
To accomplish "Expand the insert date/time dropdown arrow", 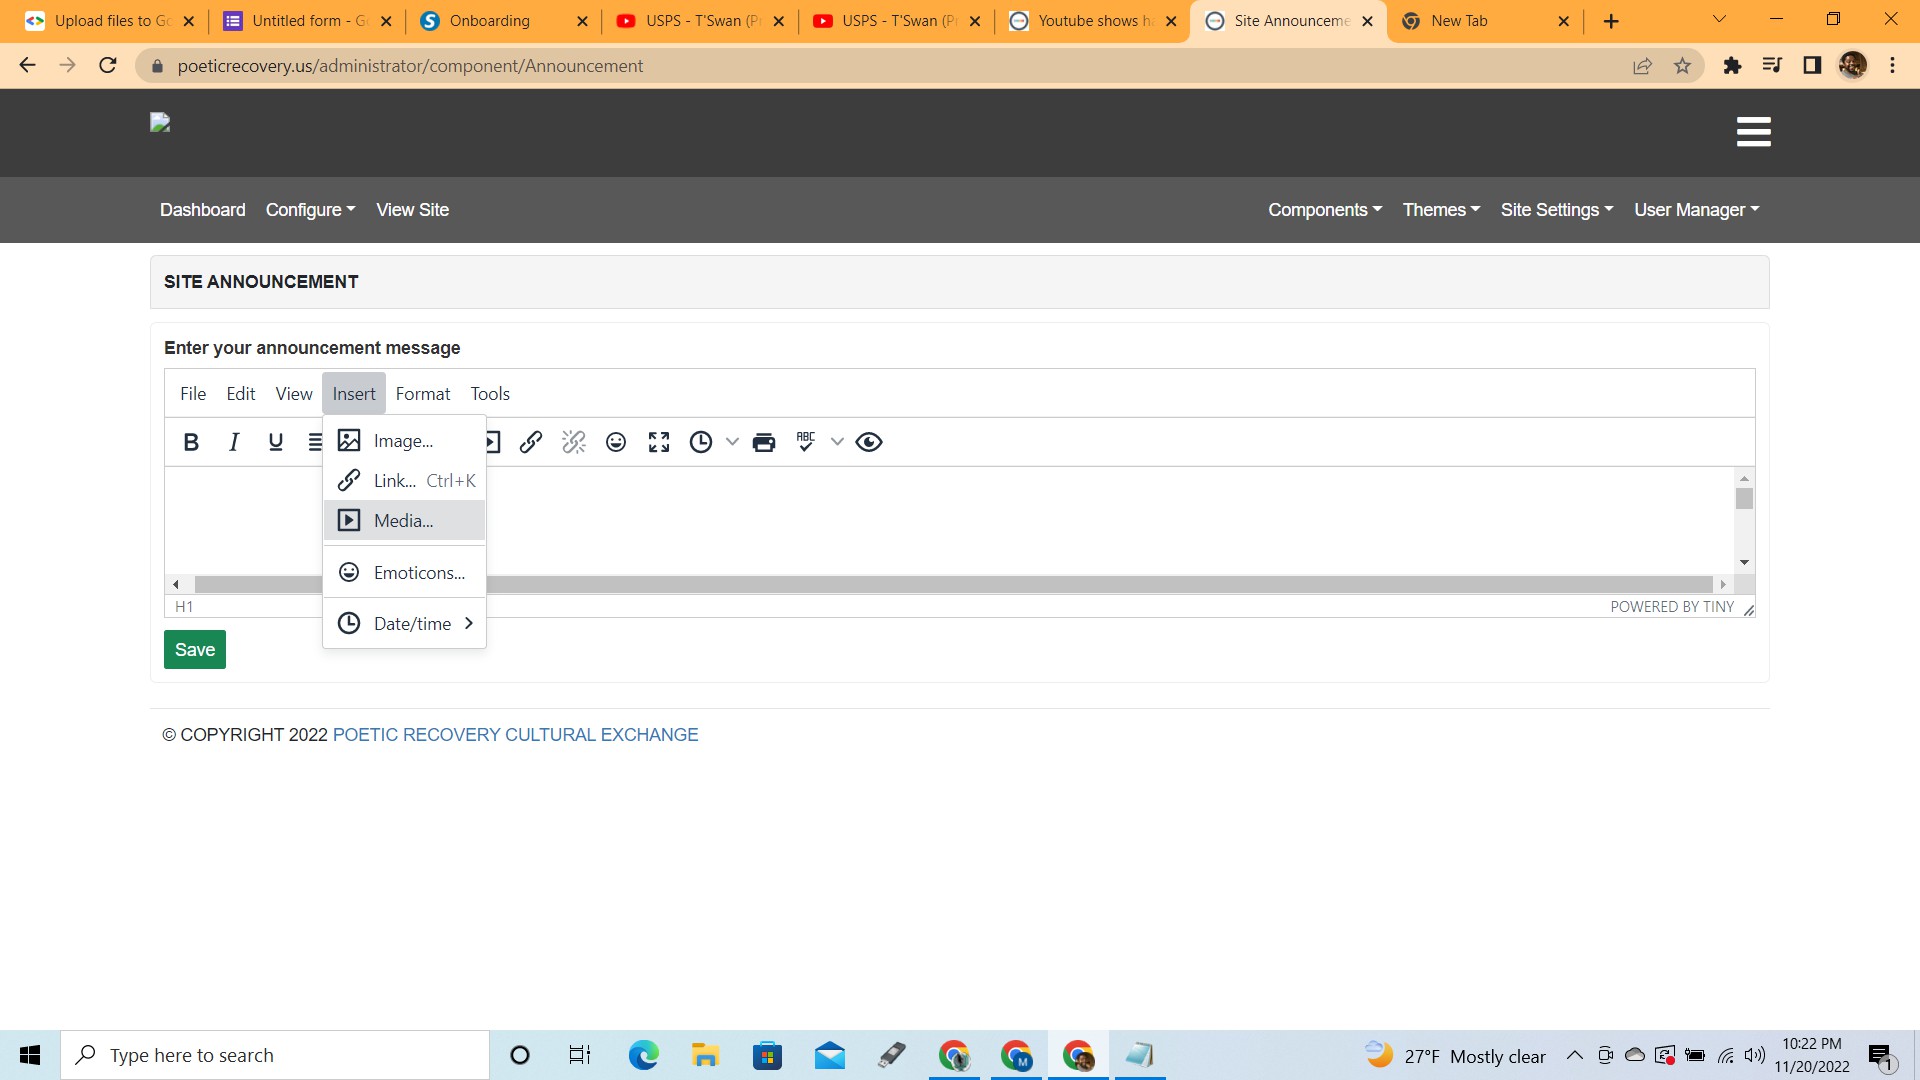I will point(732,442).
